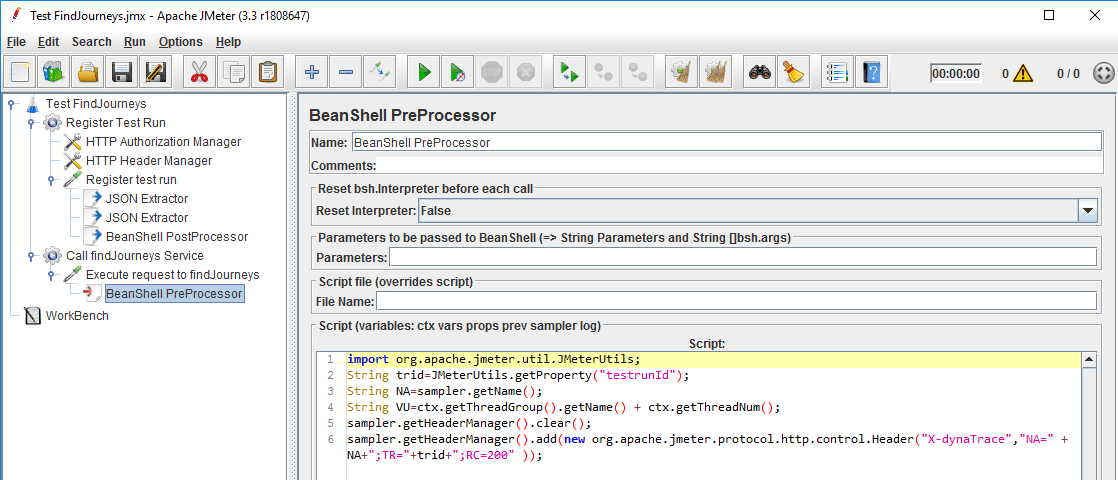
Task: Select BeanShell PostProcessor tree item
Action: point(177,236)
